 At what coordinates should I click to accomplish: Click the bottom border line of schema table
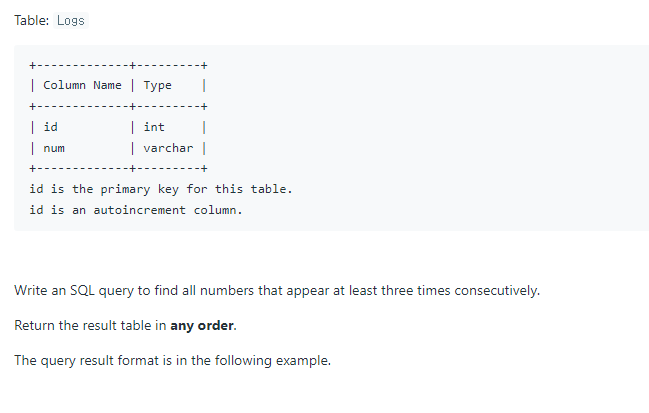(x=118, y=168)
